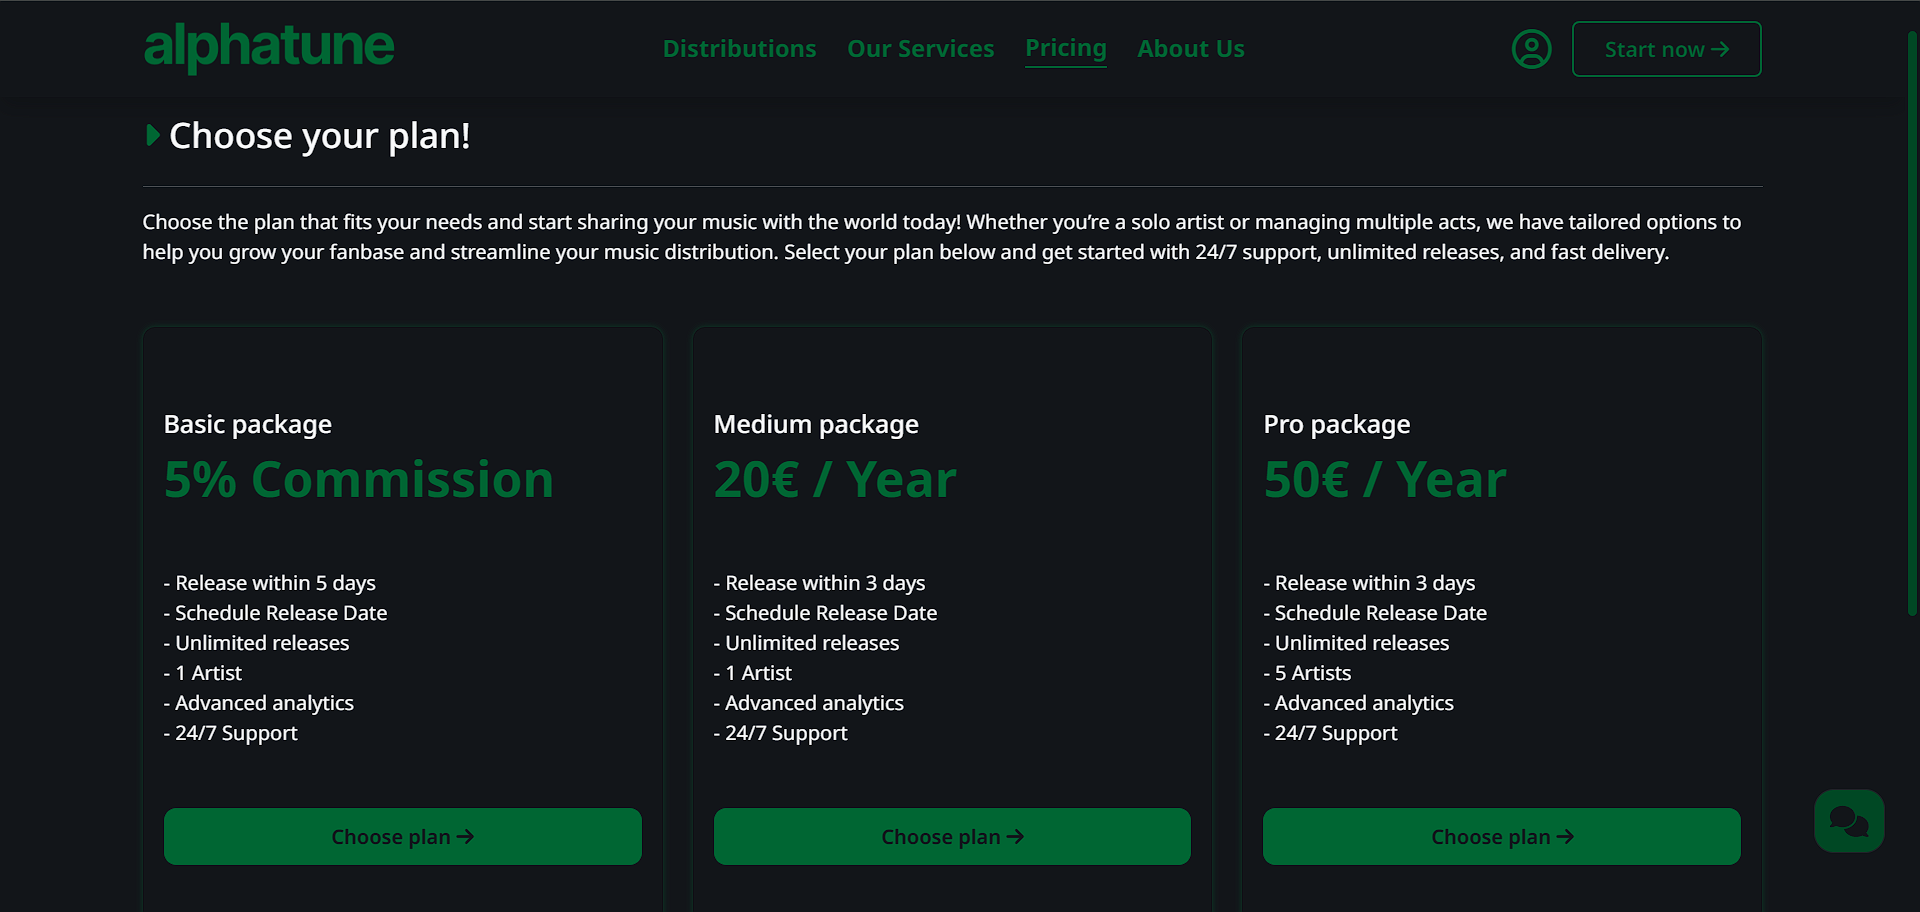Screen dimensions: 1920x912
Task: Click the page's vertical scrollbar
Action: pos(1911,320)
